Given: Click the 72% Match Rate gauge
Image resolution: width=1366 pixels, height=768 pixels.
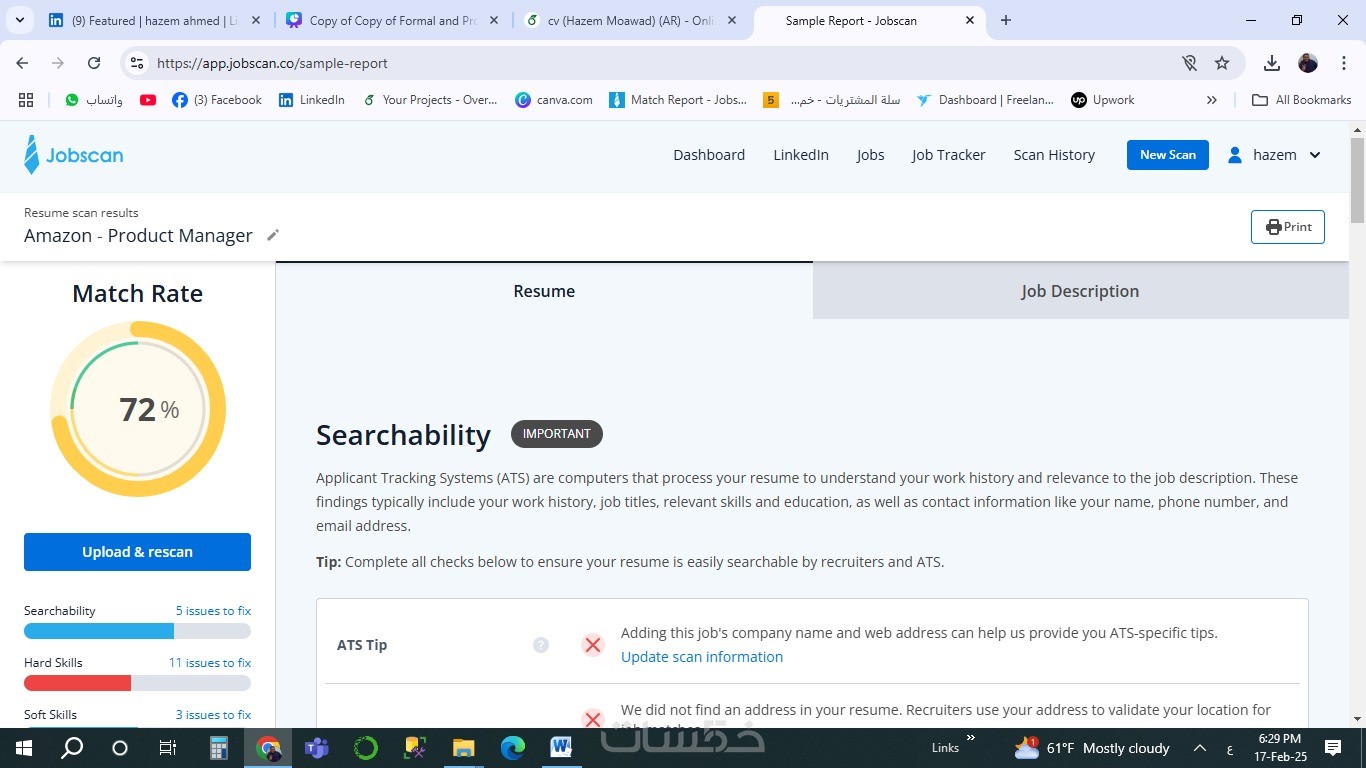Looking at the screenshot, I should point(138,409).
